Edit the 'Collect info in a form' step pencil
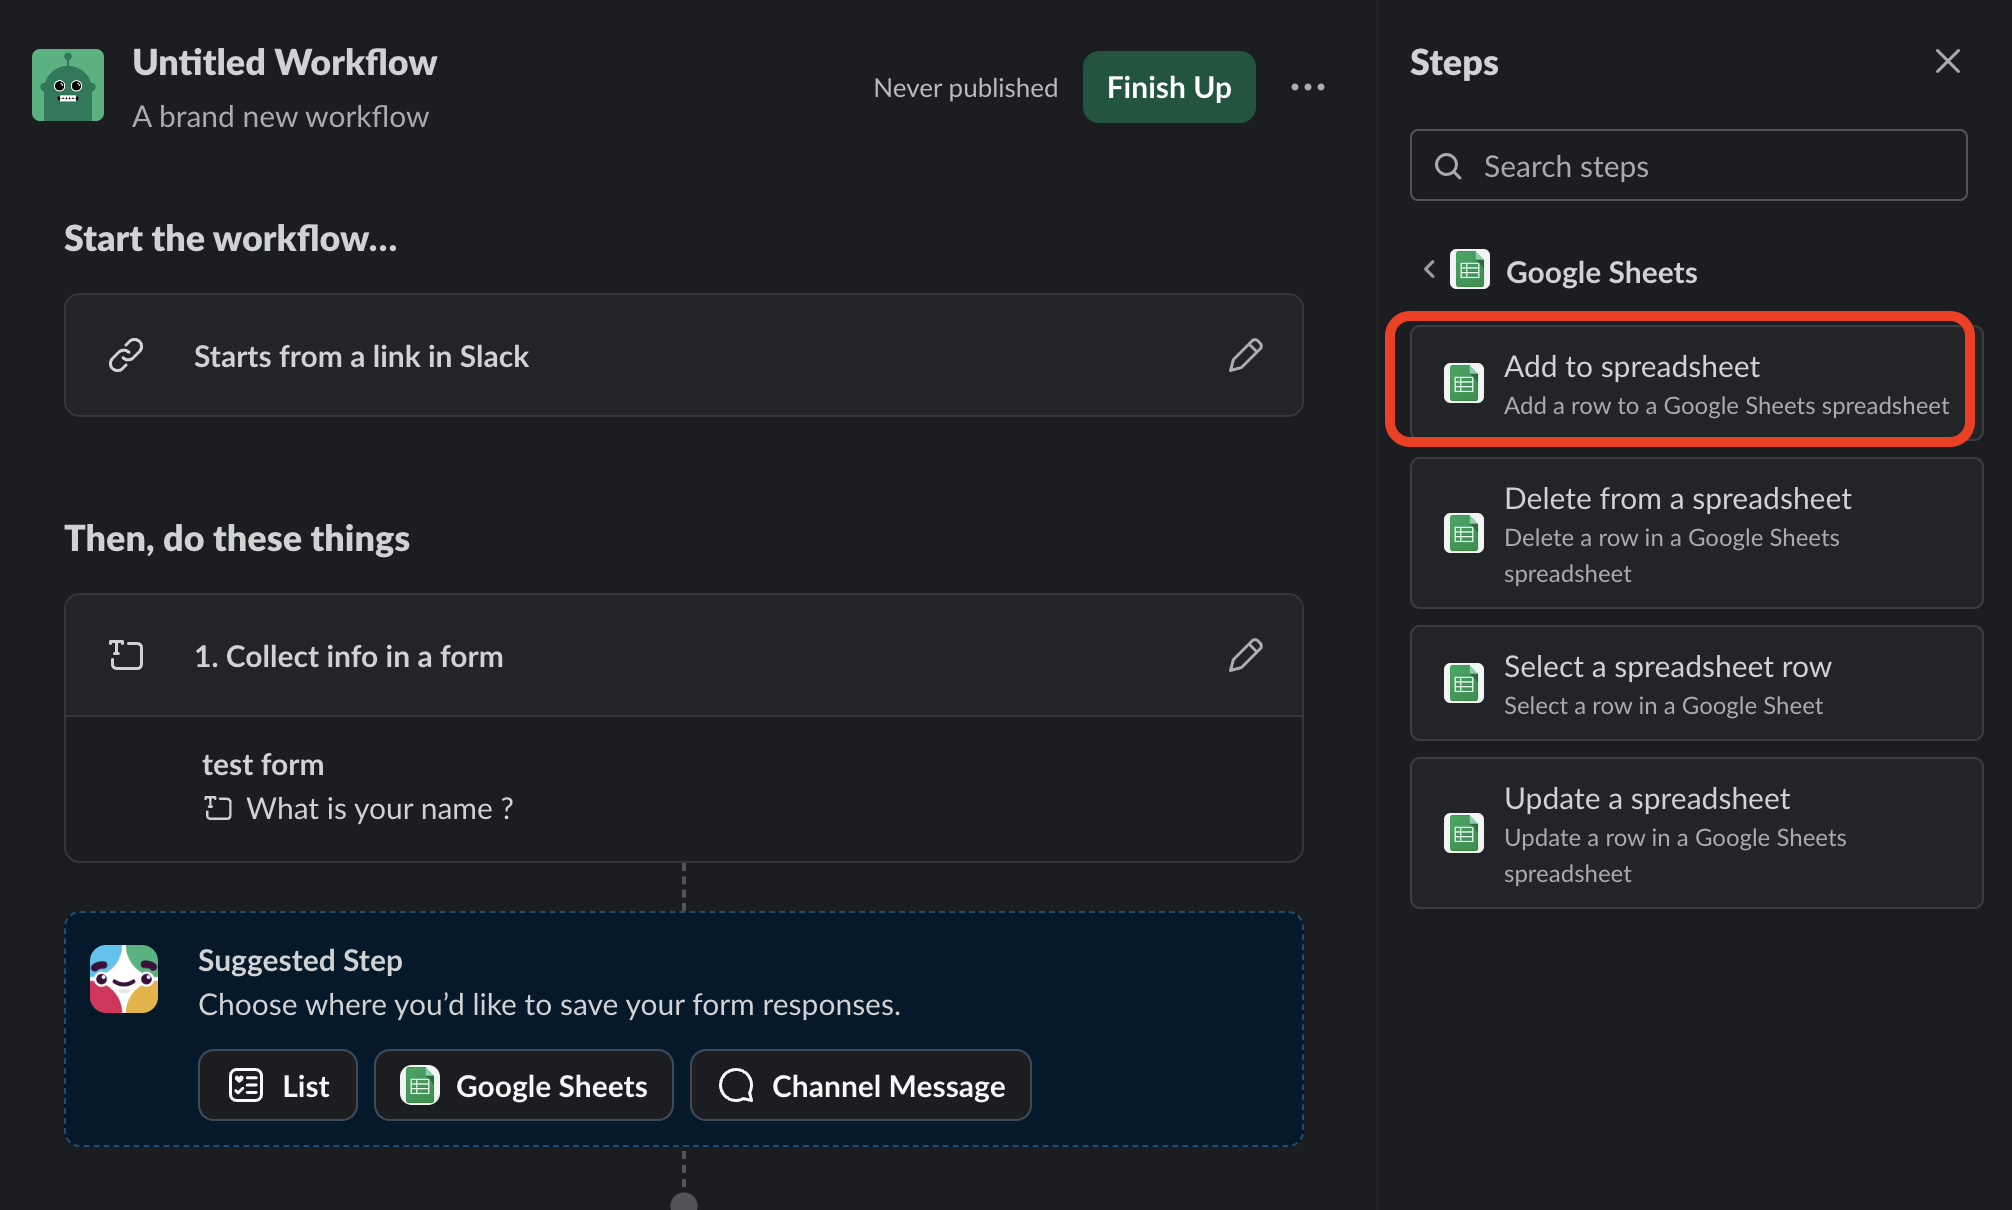Viewport: 2012px width, 1210px height. pyautogui.click(x=1245, y=656)
